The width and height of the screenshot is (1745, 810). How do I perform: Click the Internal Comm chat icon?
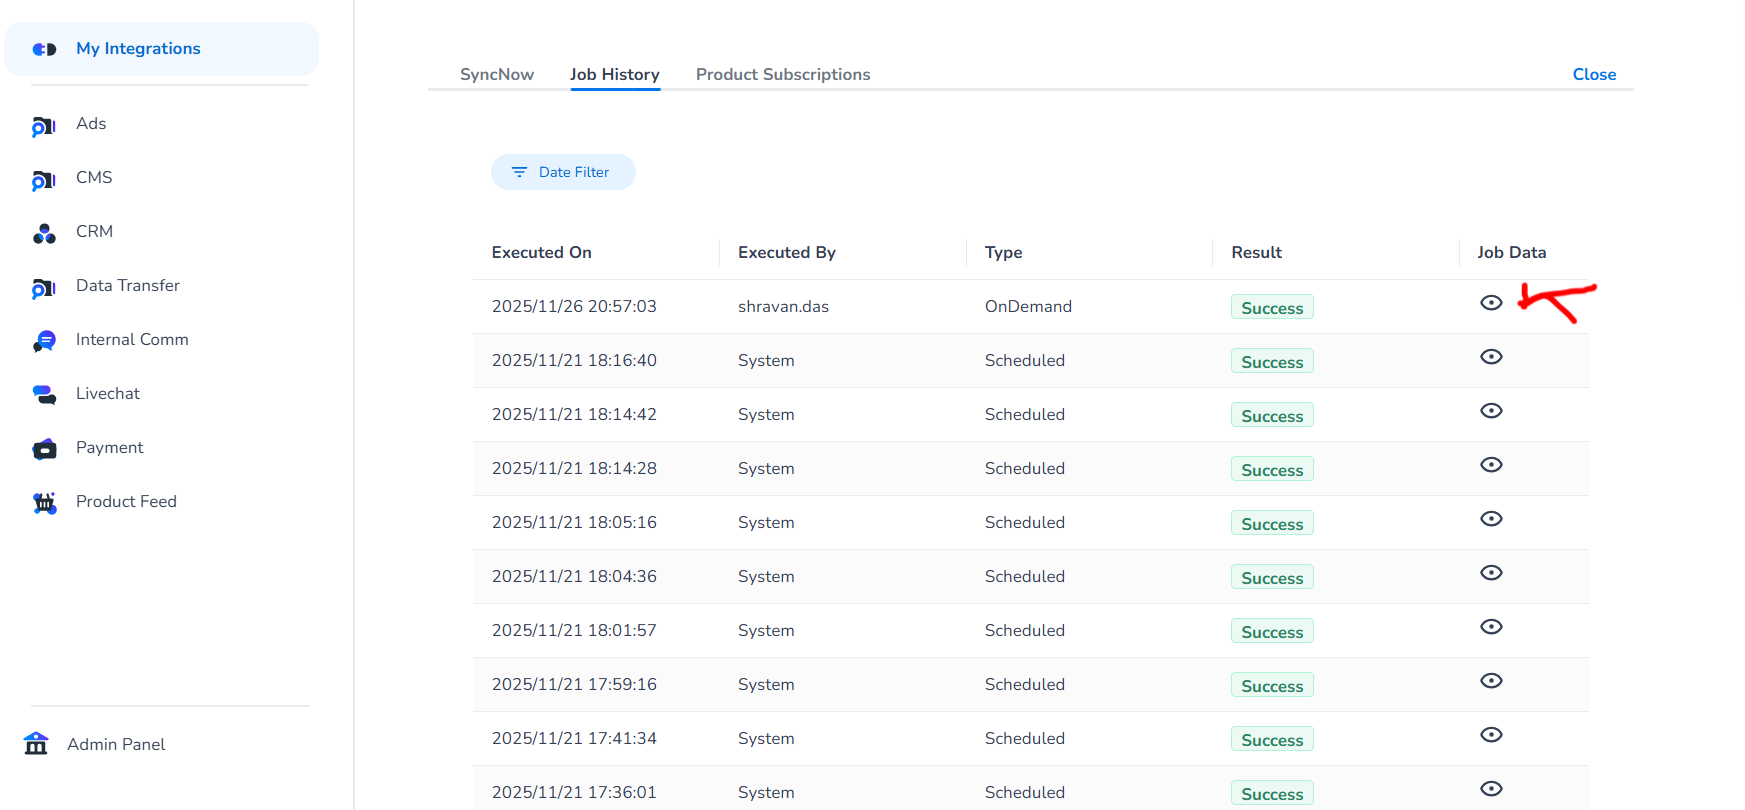pyautogui.click(x=44, y=342)
